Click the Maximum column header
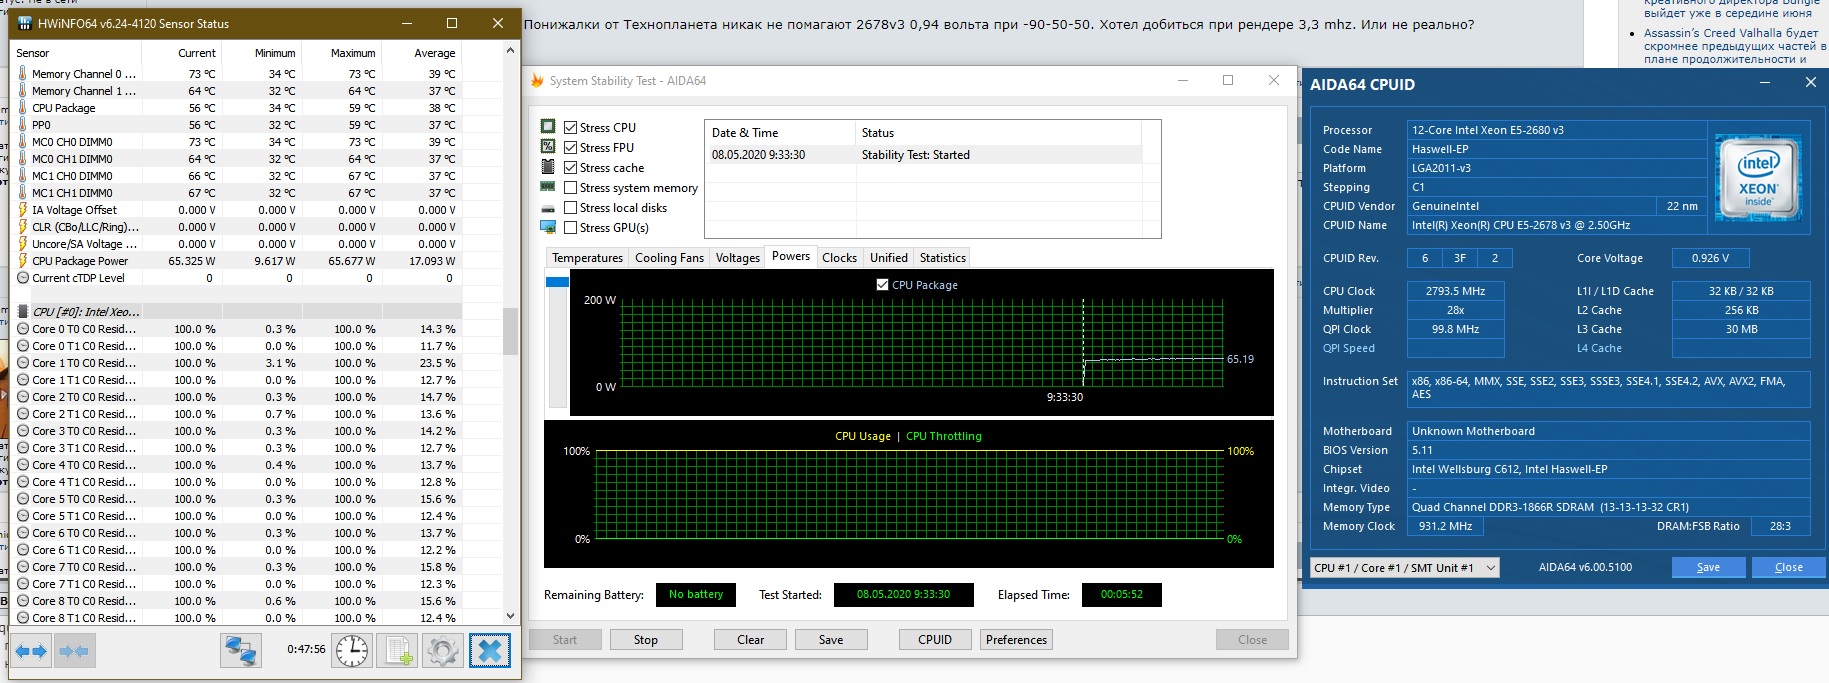 (x=342, y=53)
